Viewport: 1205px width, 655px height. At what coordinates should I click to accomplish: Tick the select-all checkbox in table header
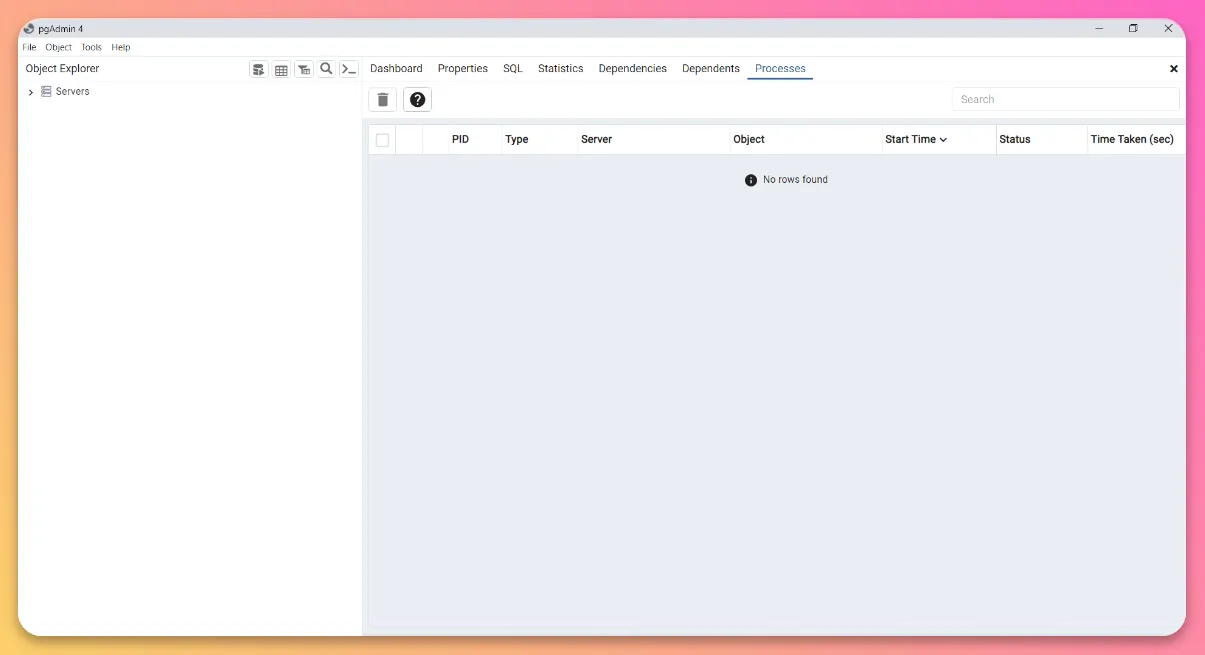click(x=382, y=140)
